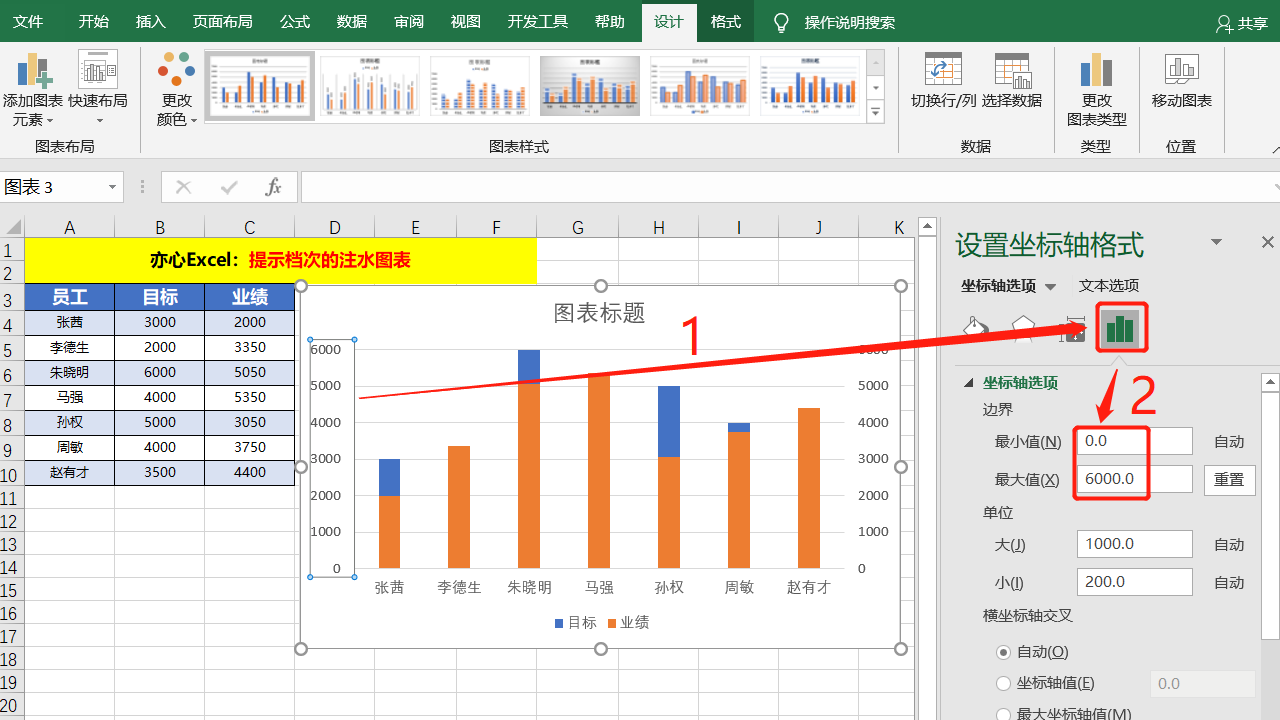Click the 员工 header cell
The height and width of the screenshot is (720, 1280).
(70, 297)
